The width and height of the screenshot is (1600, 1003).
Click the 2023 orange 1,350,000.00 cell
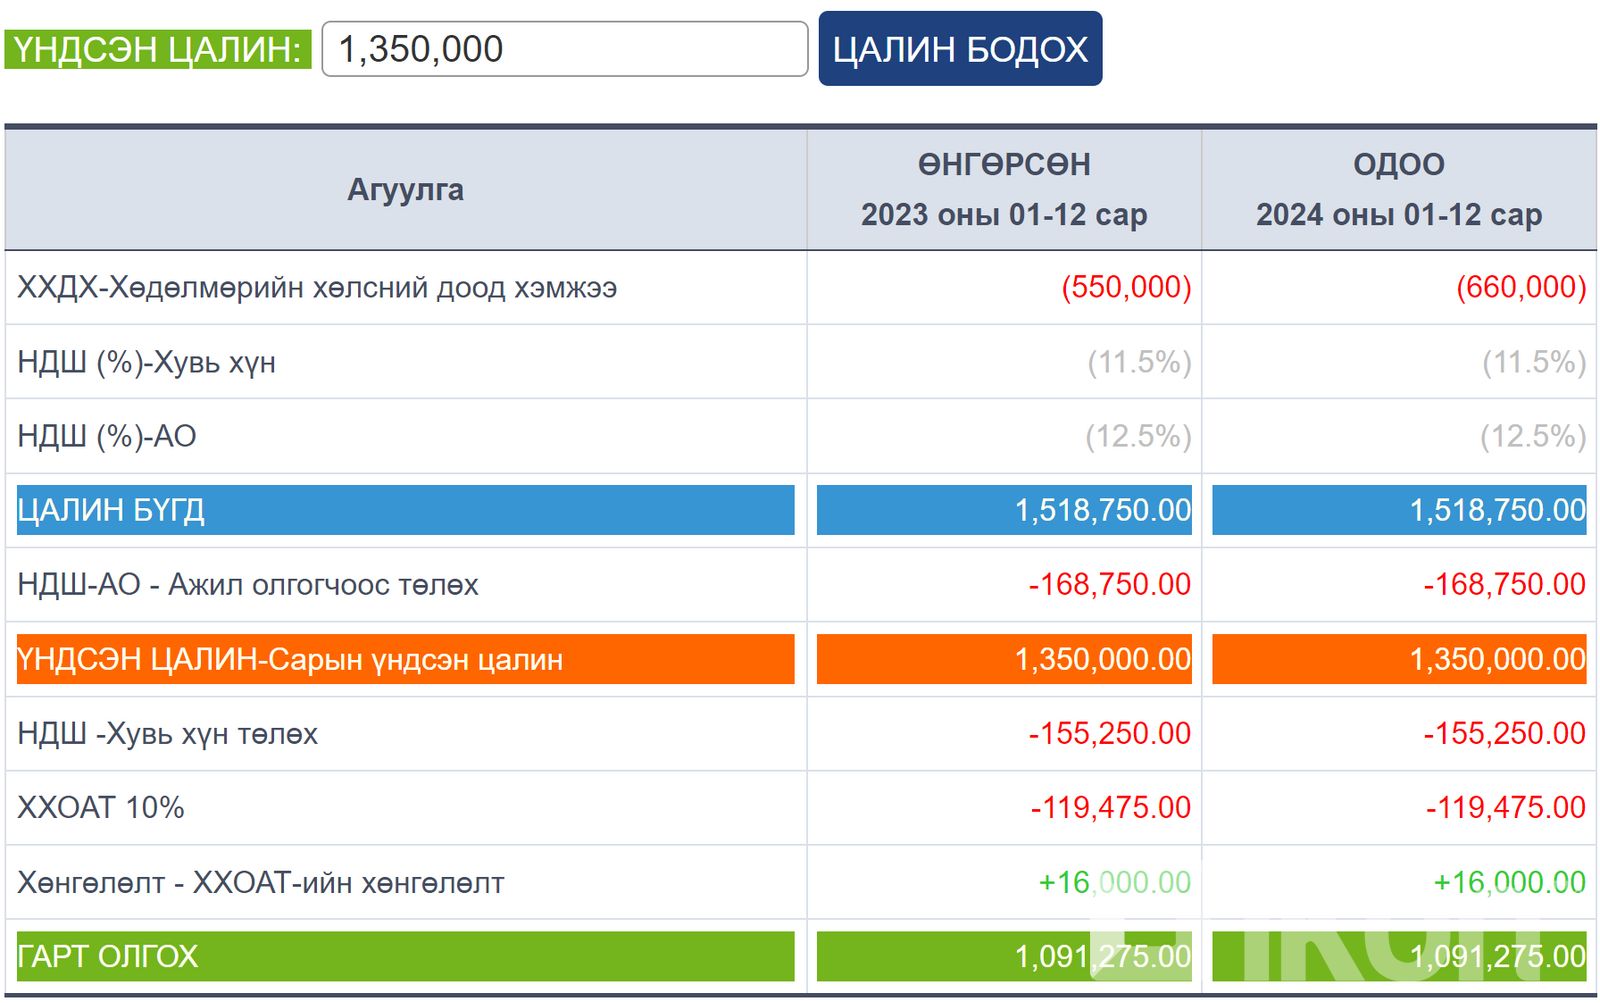click(1004, 659)
